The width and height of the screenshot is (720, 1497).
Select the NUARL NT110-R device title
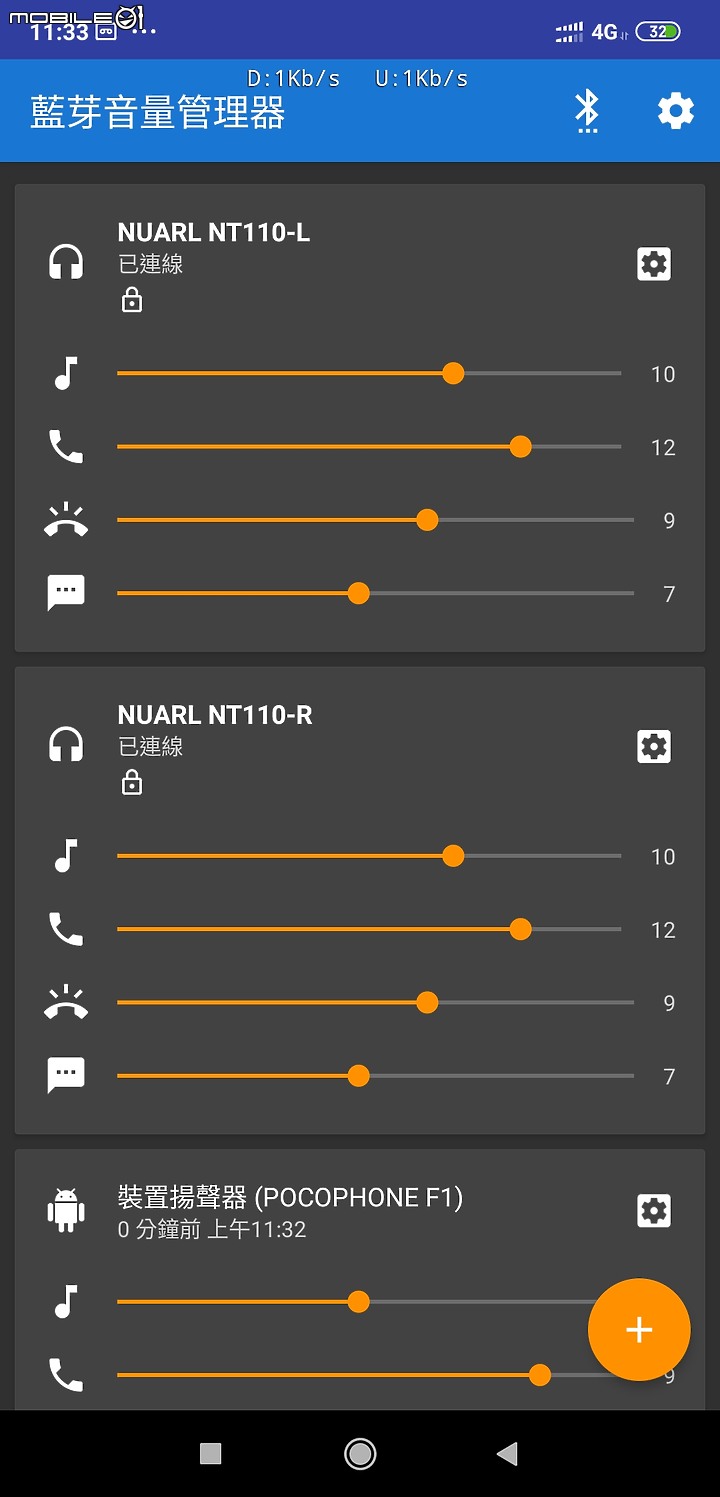click(215, 715)
